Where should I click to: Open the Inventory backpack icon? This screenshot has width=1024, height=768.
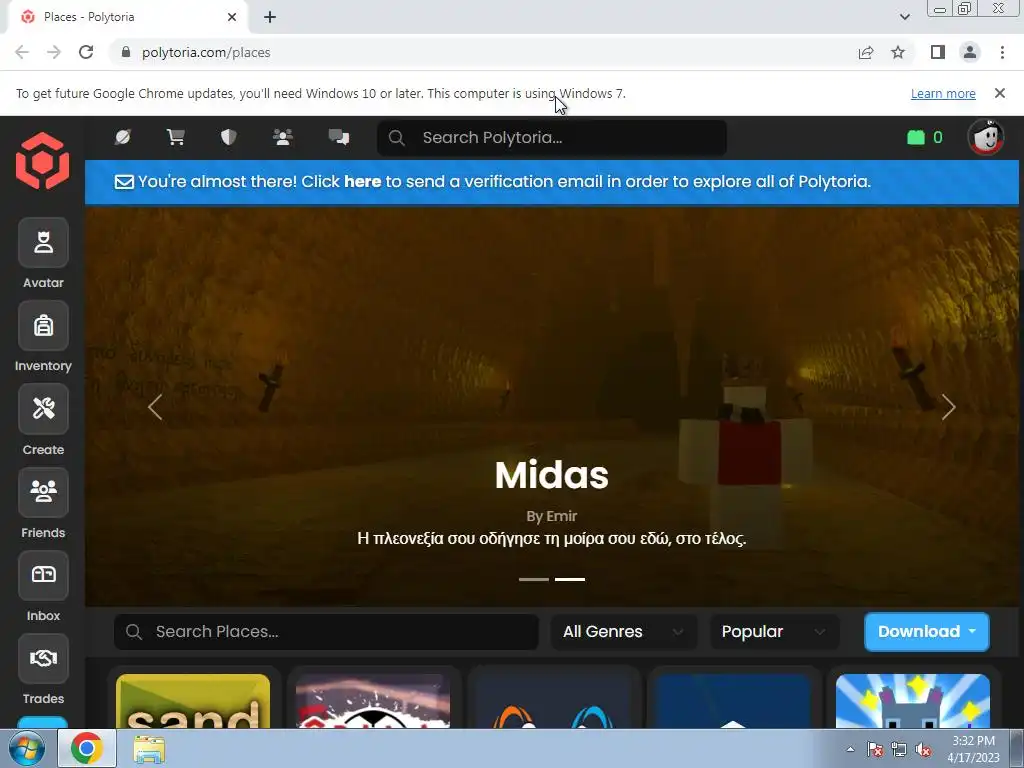(43, 326)
